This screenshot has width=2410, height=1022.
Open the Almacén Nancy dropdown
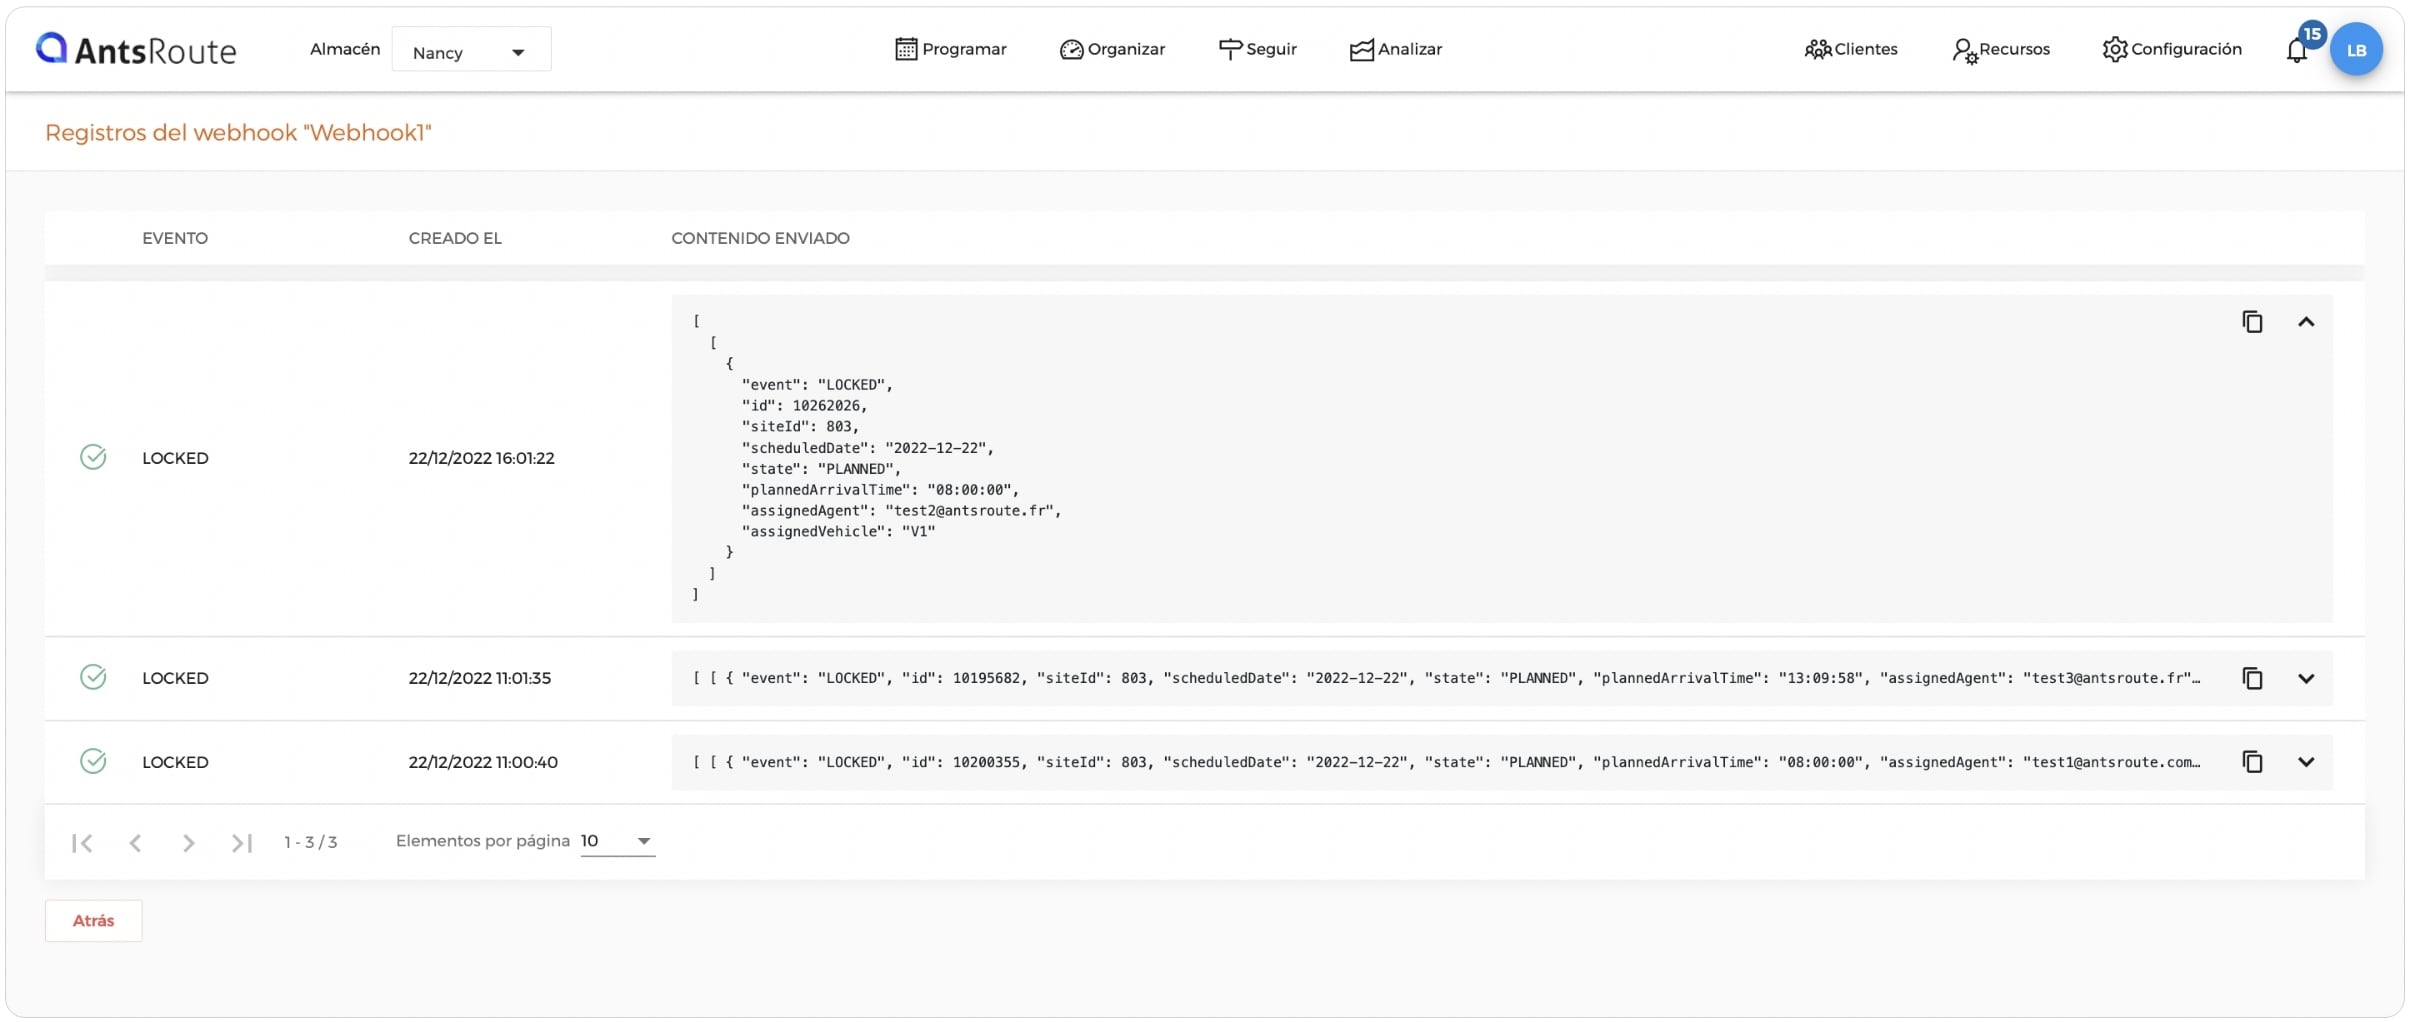[x=471, y=51]
